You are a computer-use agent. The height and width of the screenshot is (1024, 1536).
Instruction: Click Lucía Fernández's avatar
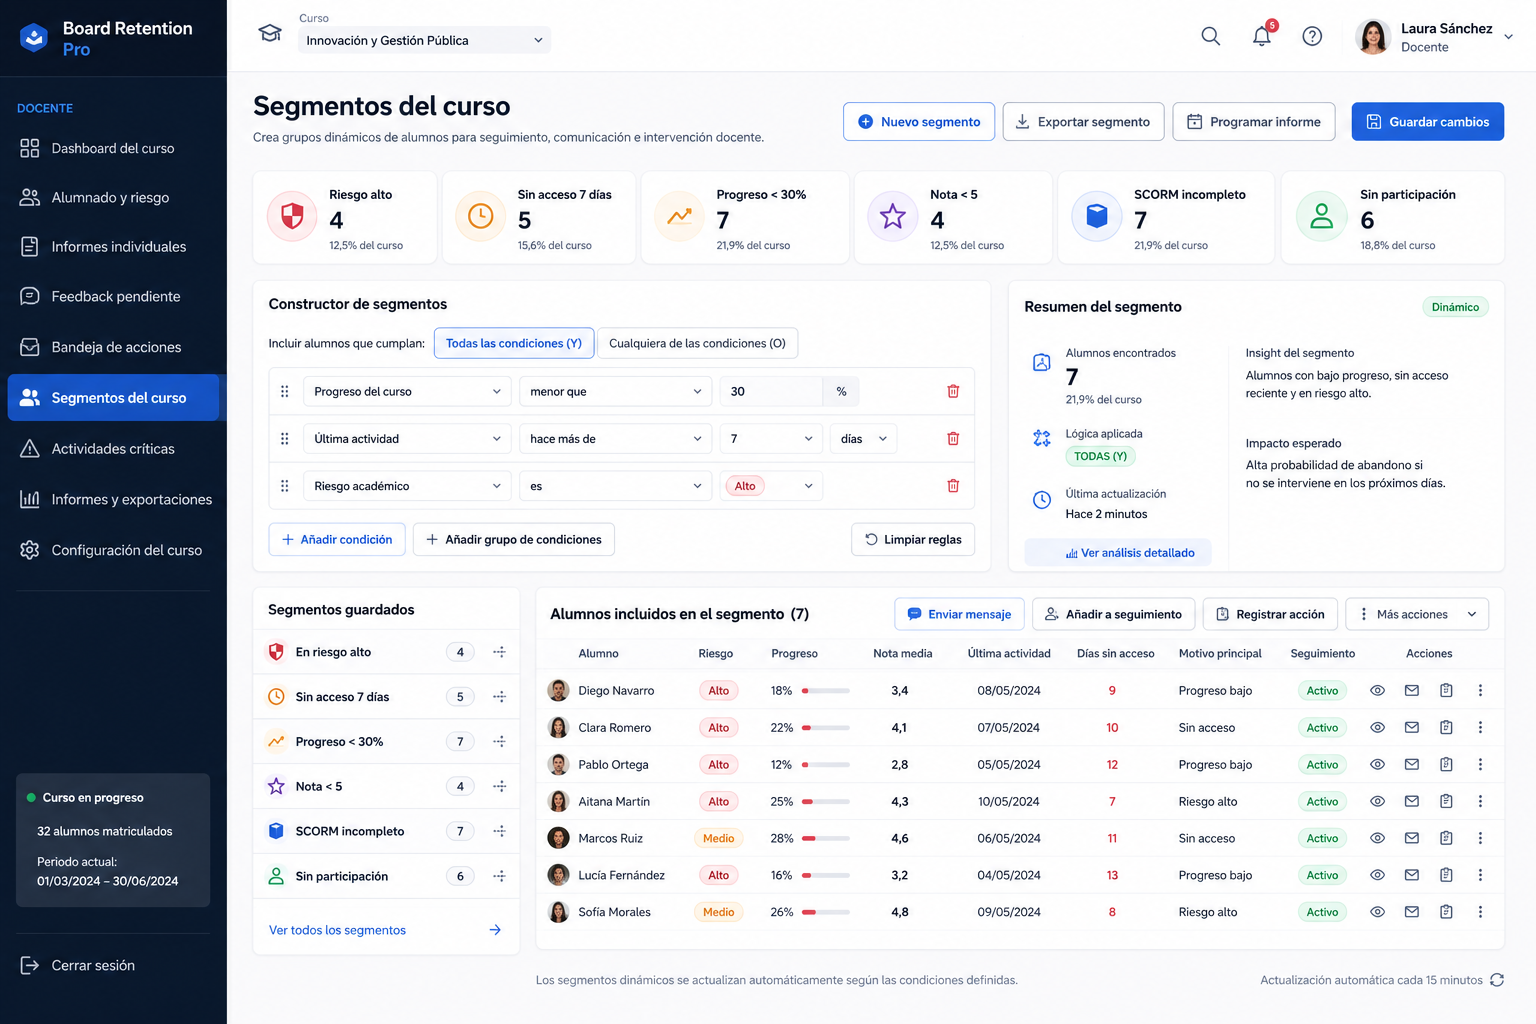pos(559,875)
